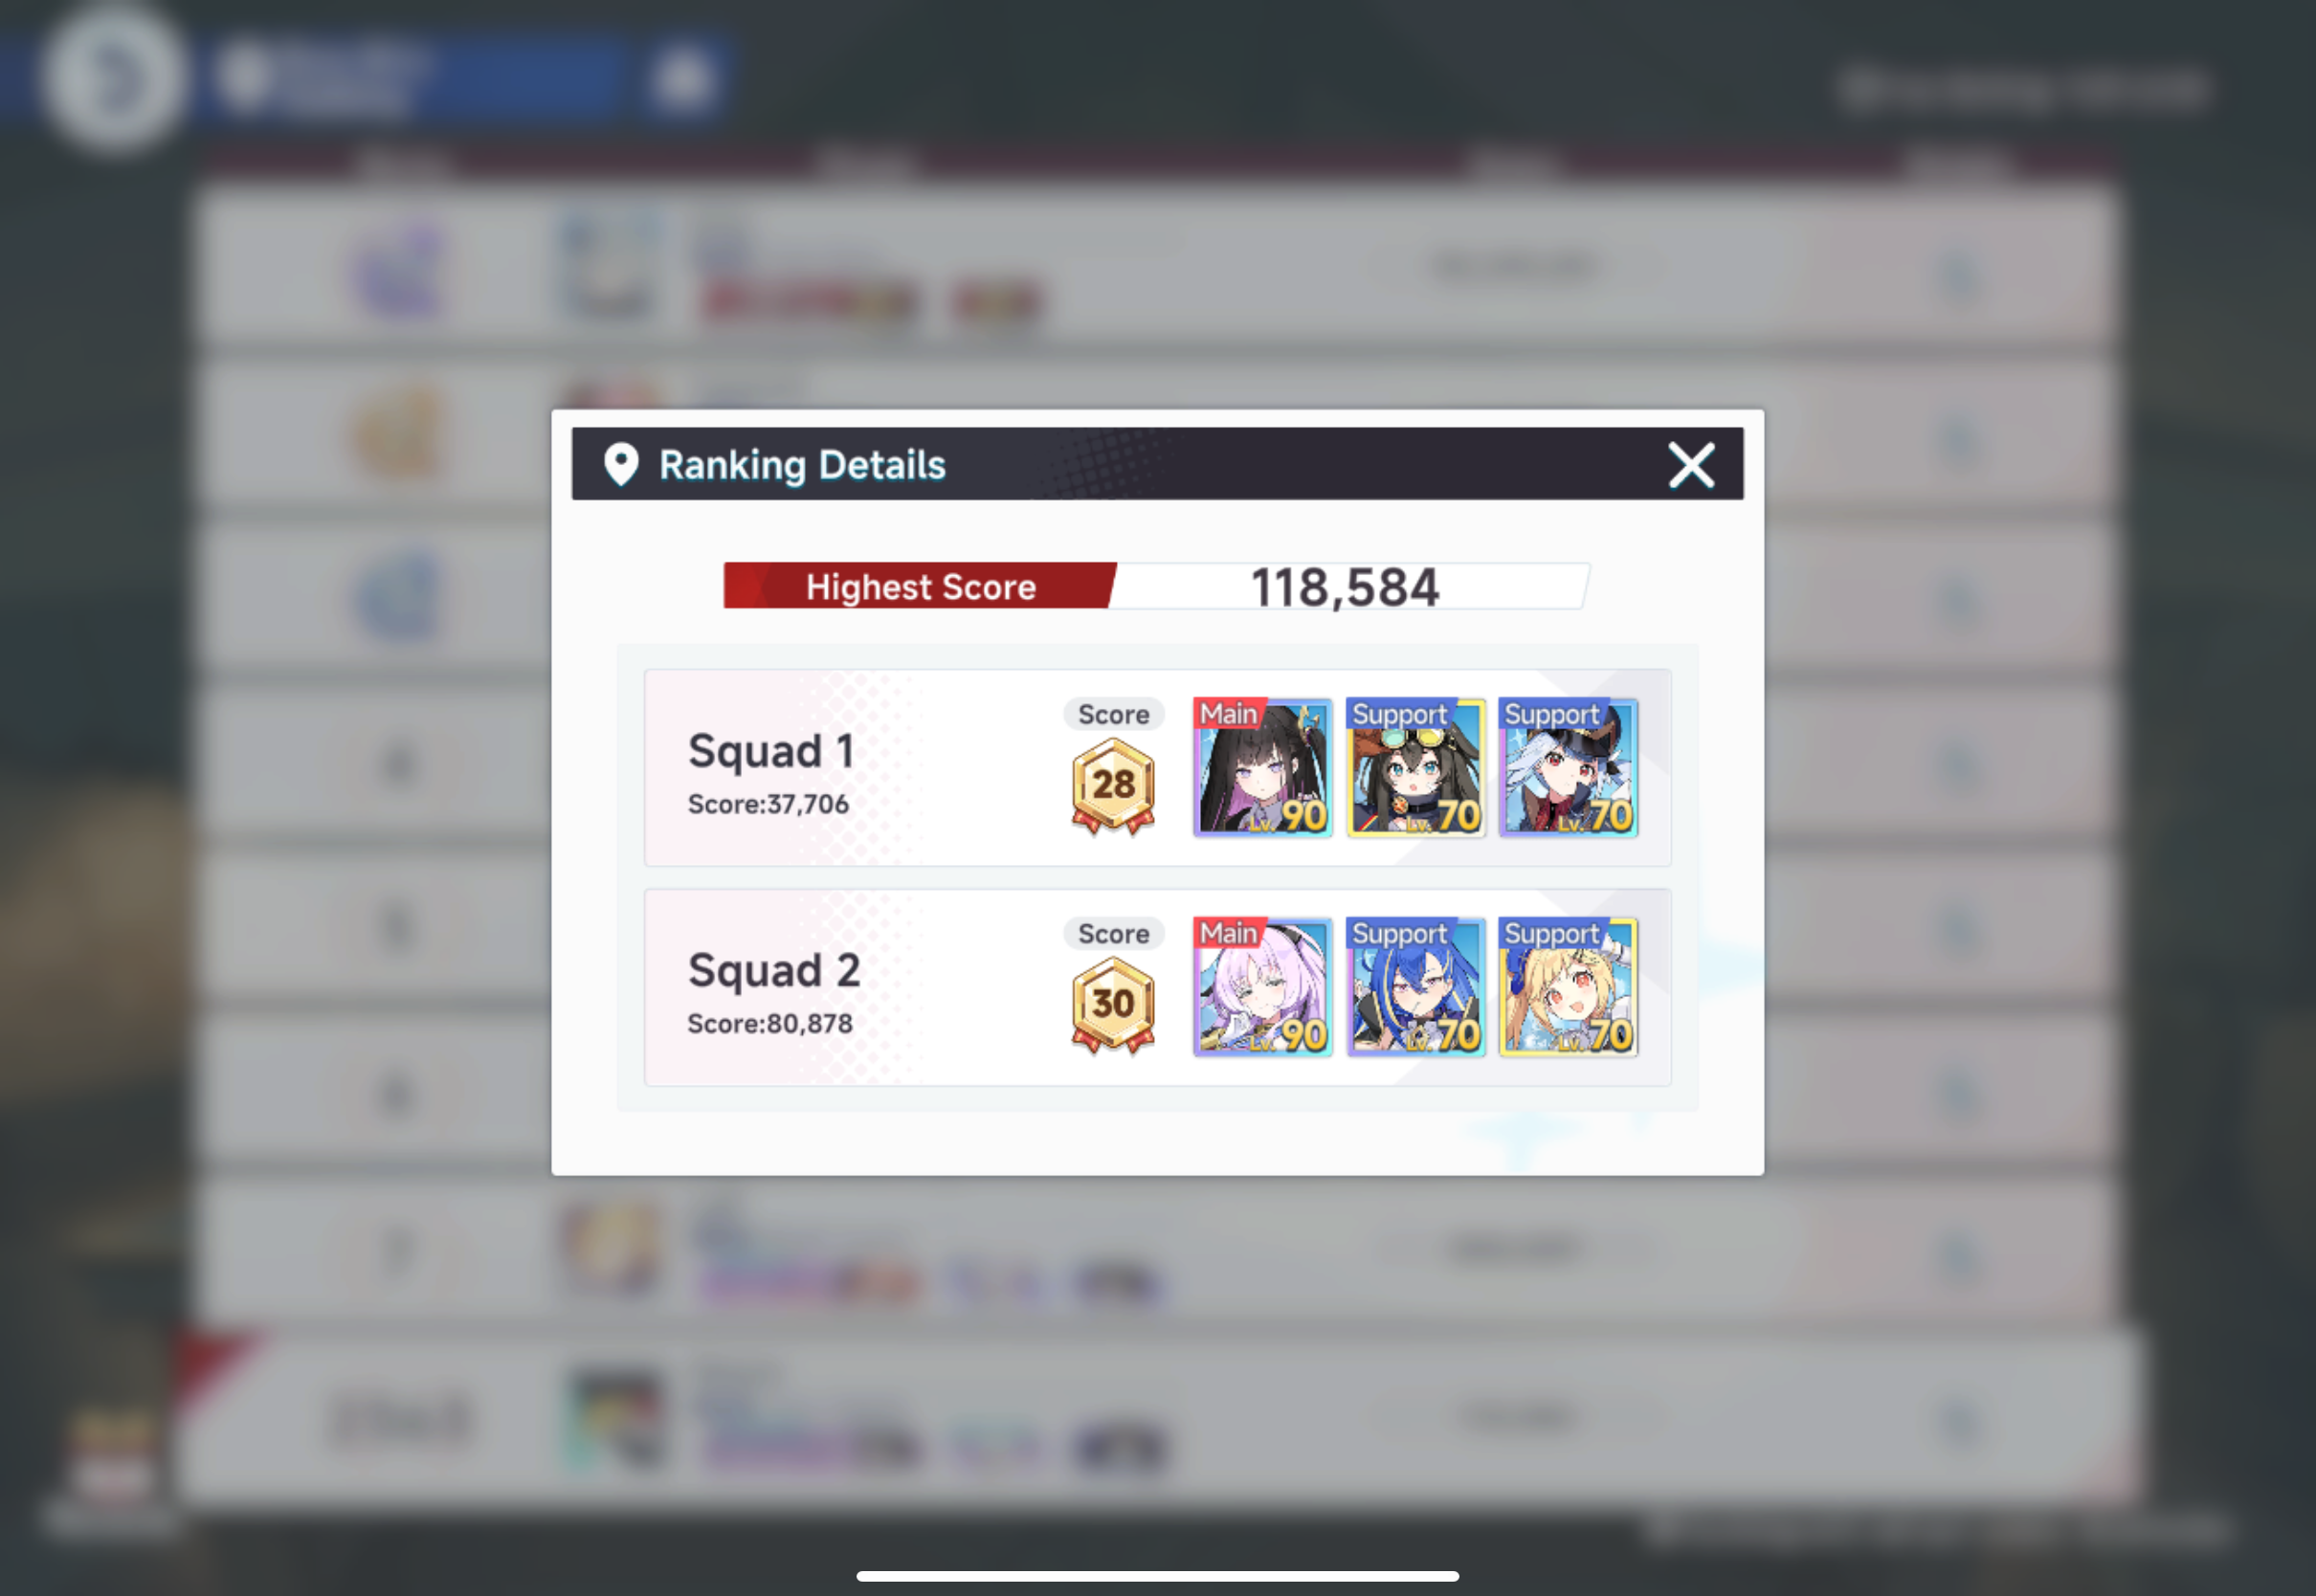Image resolution: width=2316 pixels, height=1596 pixels.
Task: Tap the Highest Score red banner
Action: pos(920,586)
